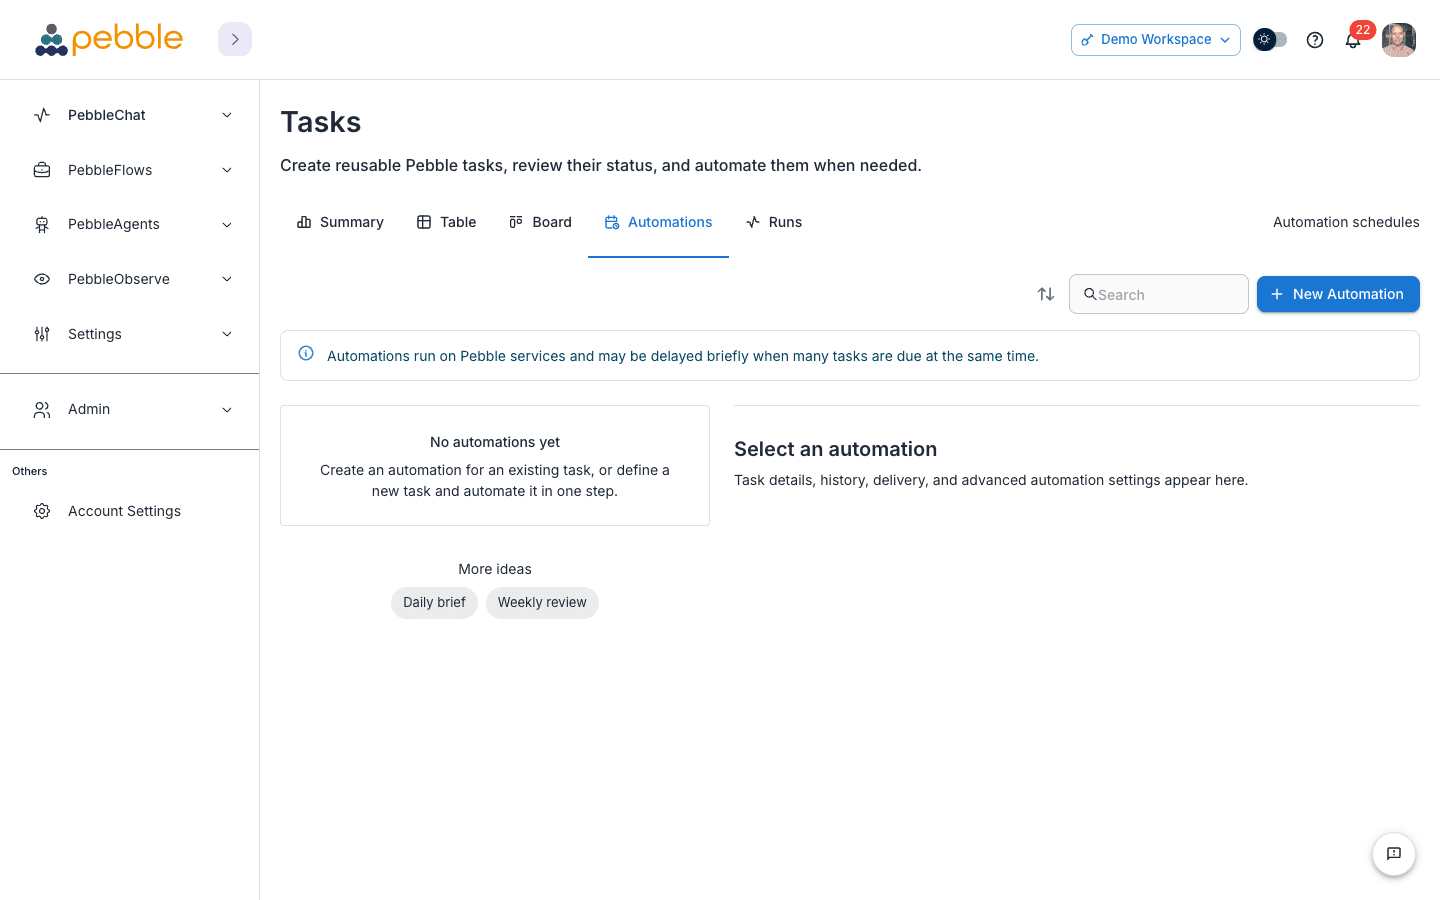The height and width of the screenshot is (900, 1440).
Task: Click the Account Settings gear icon
Action: (42, 511)
